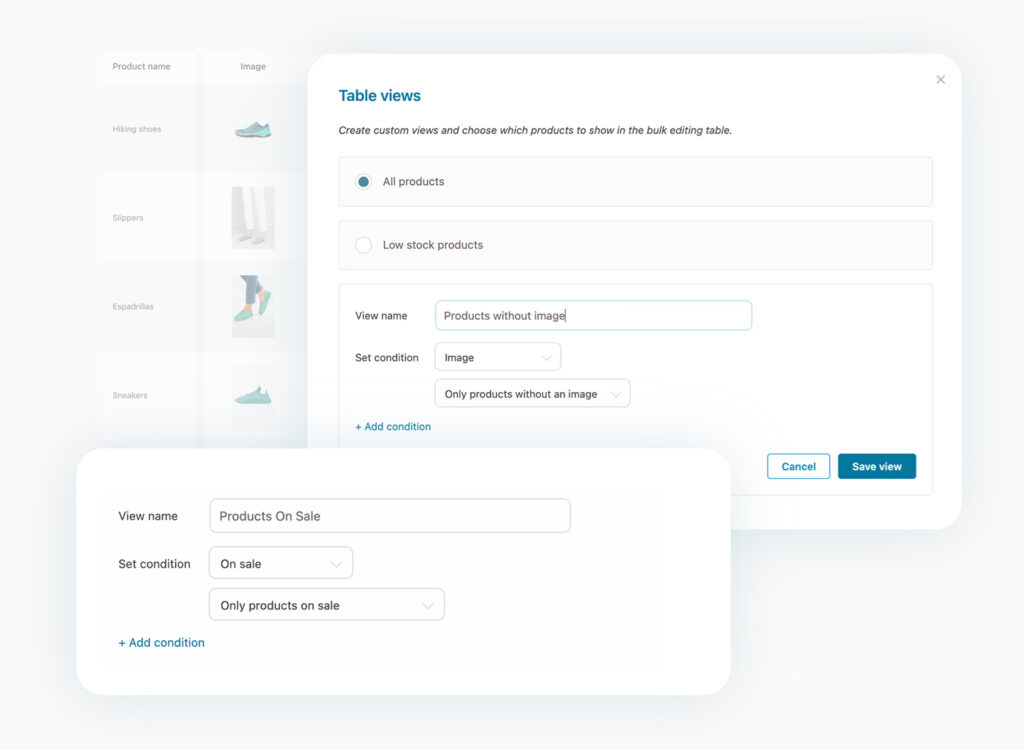Click the Products On Sale name field

389,516
